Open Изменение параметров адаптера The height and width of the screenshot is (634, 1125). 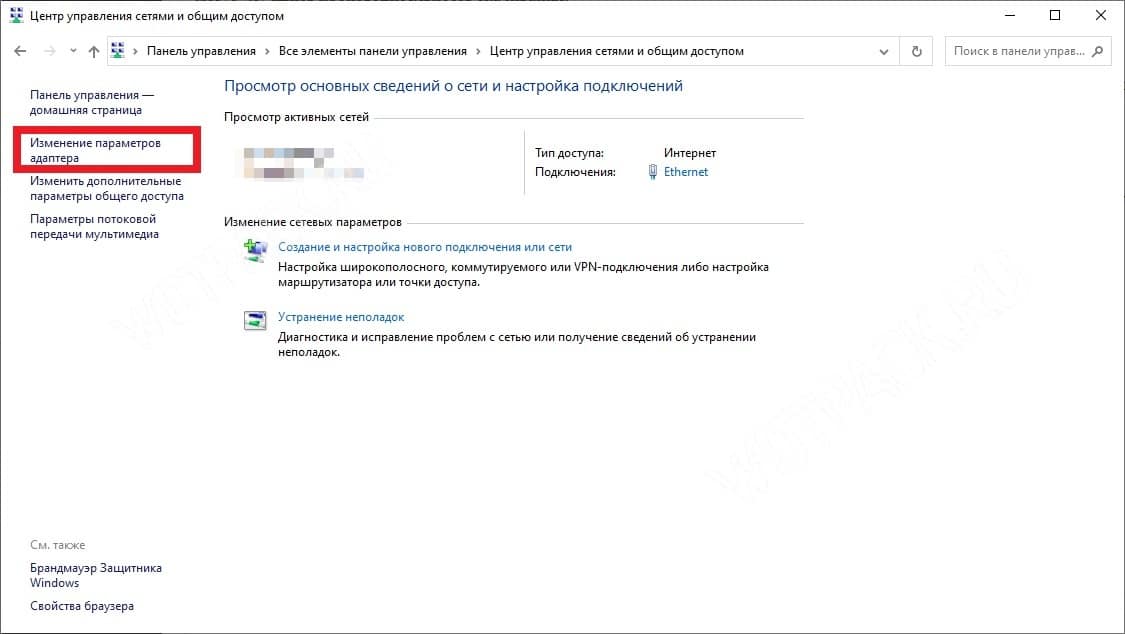(95, 150)
